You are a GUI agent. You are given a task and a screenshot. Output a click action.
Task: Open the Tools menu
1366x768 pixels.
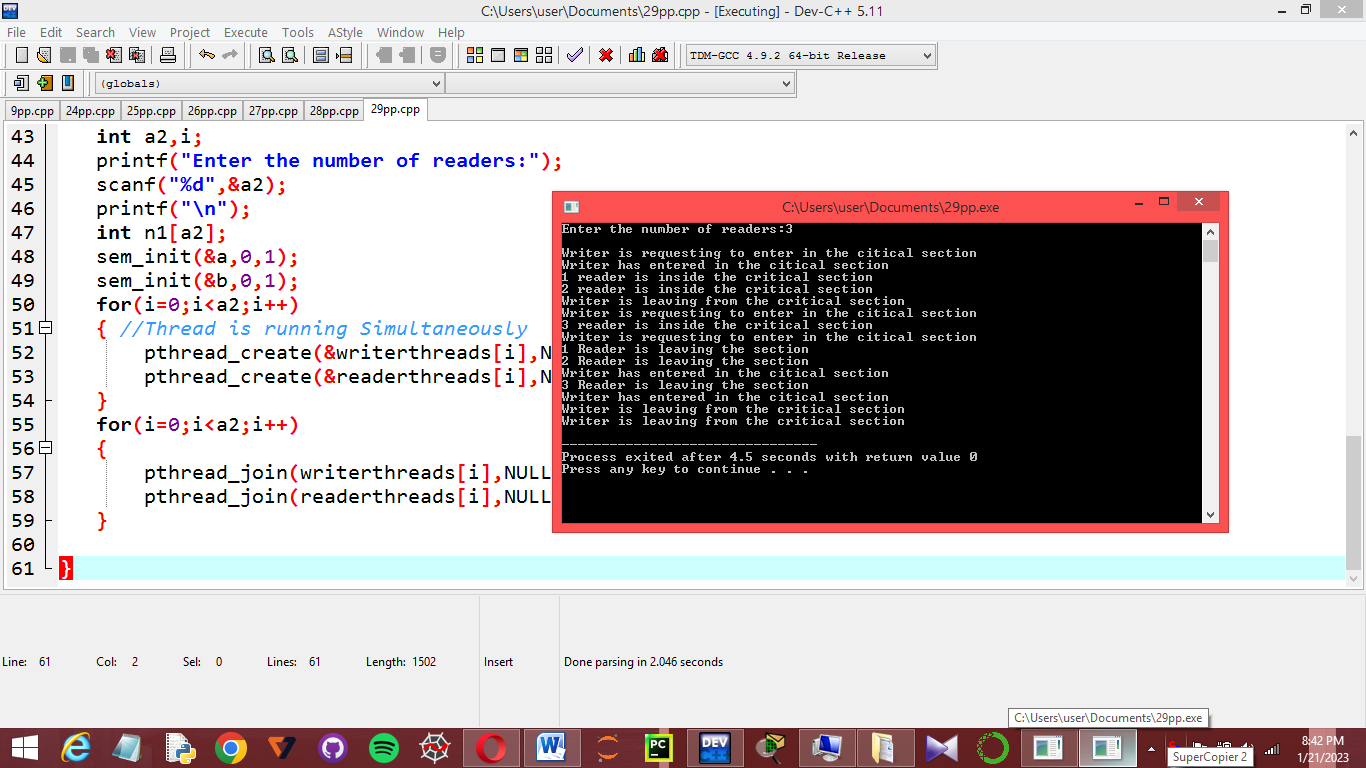coord(297,32)
